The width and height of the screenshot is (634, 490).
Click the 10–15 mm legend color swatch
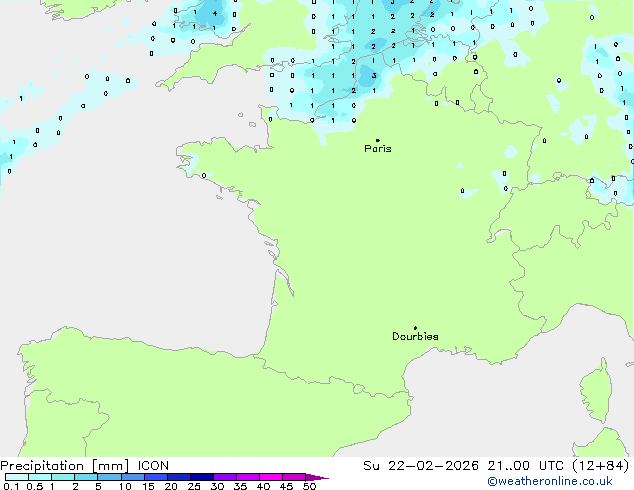[x=133, y=477]
